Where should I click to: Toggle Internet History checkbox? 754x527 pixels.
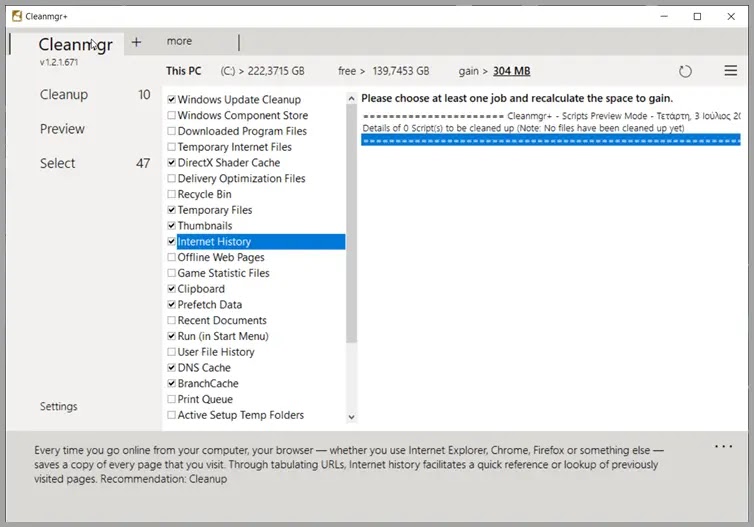pyautogui.click(x=171, y=241)
